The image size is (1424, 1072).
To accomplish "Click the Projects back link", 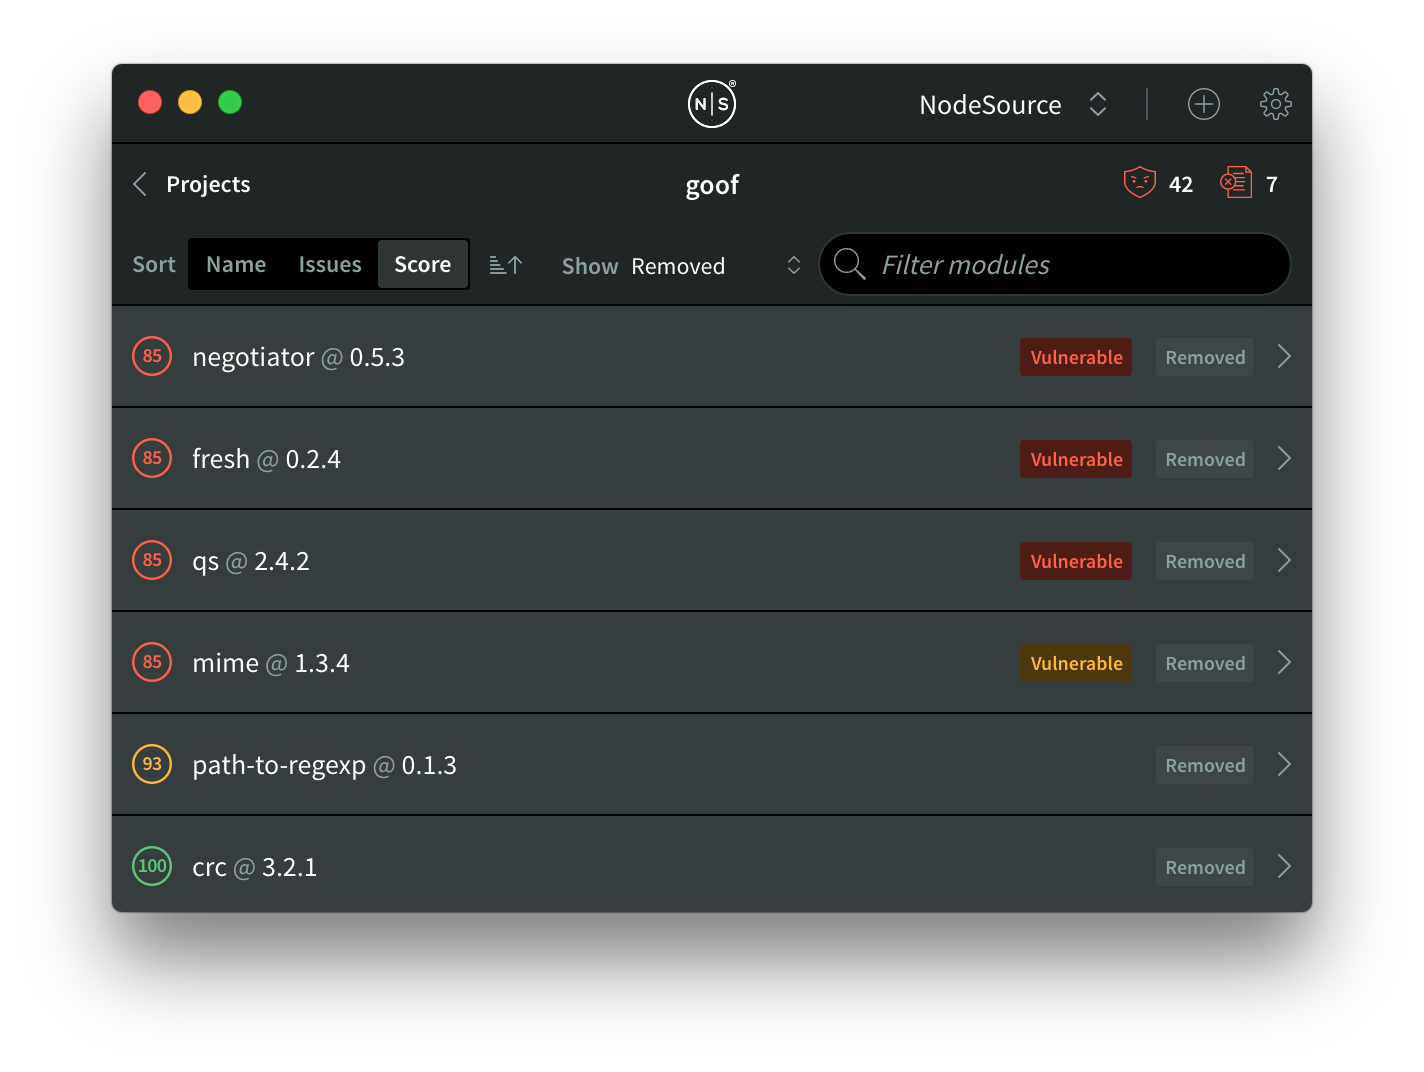I will (208, 184).
